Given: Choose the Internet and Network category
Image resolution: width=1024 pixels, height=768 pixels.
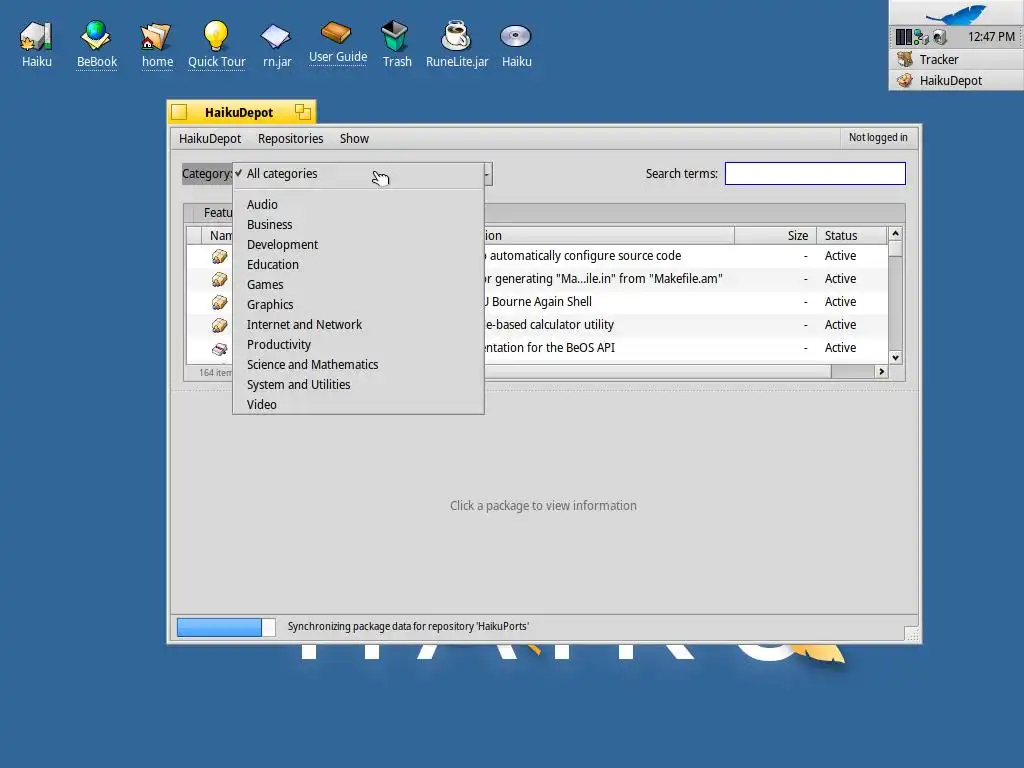Looking at the screenshot, I should [x=358, y=325].
